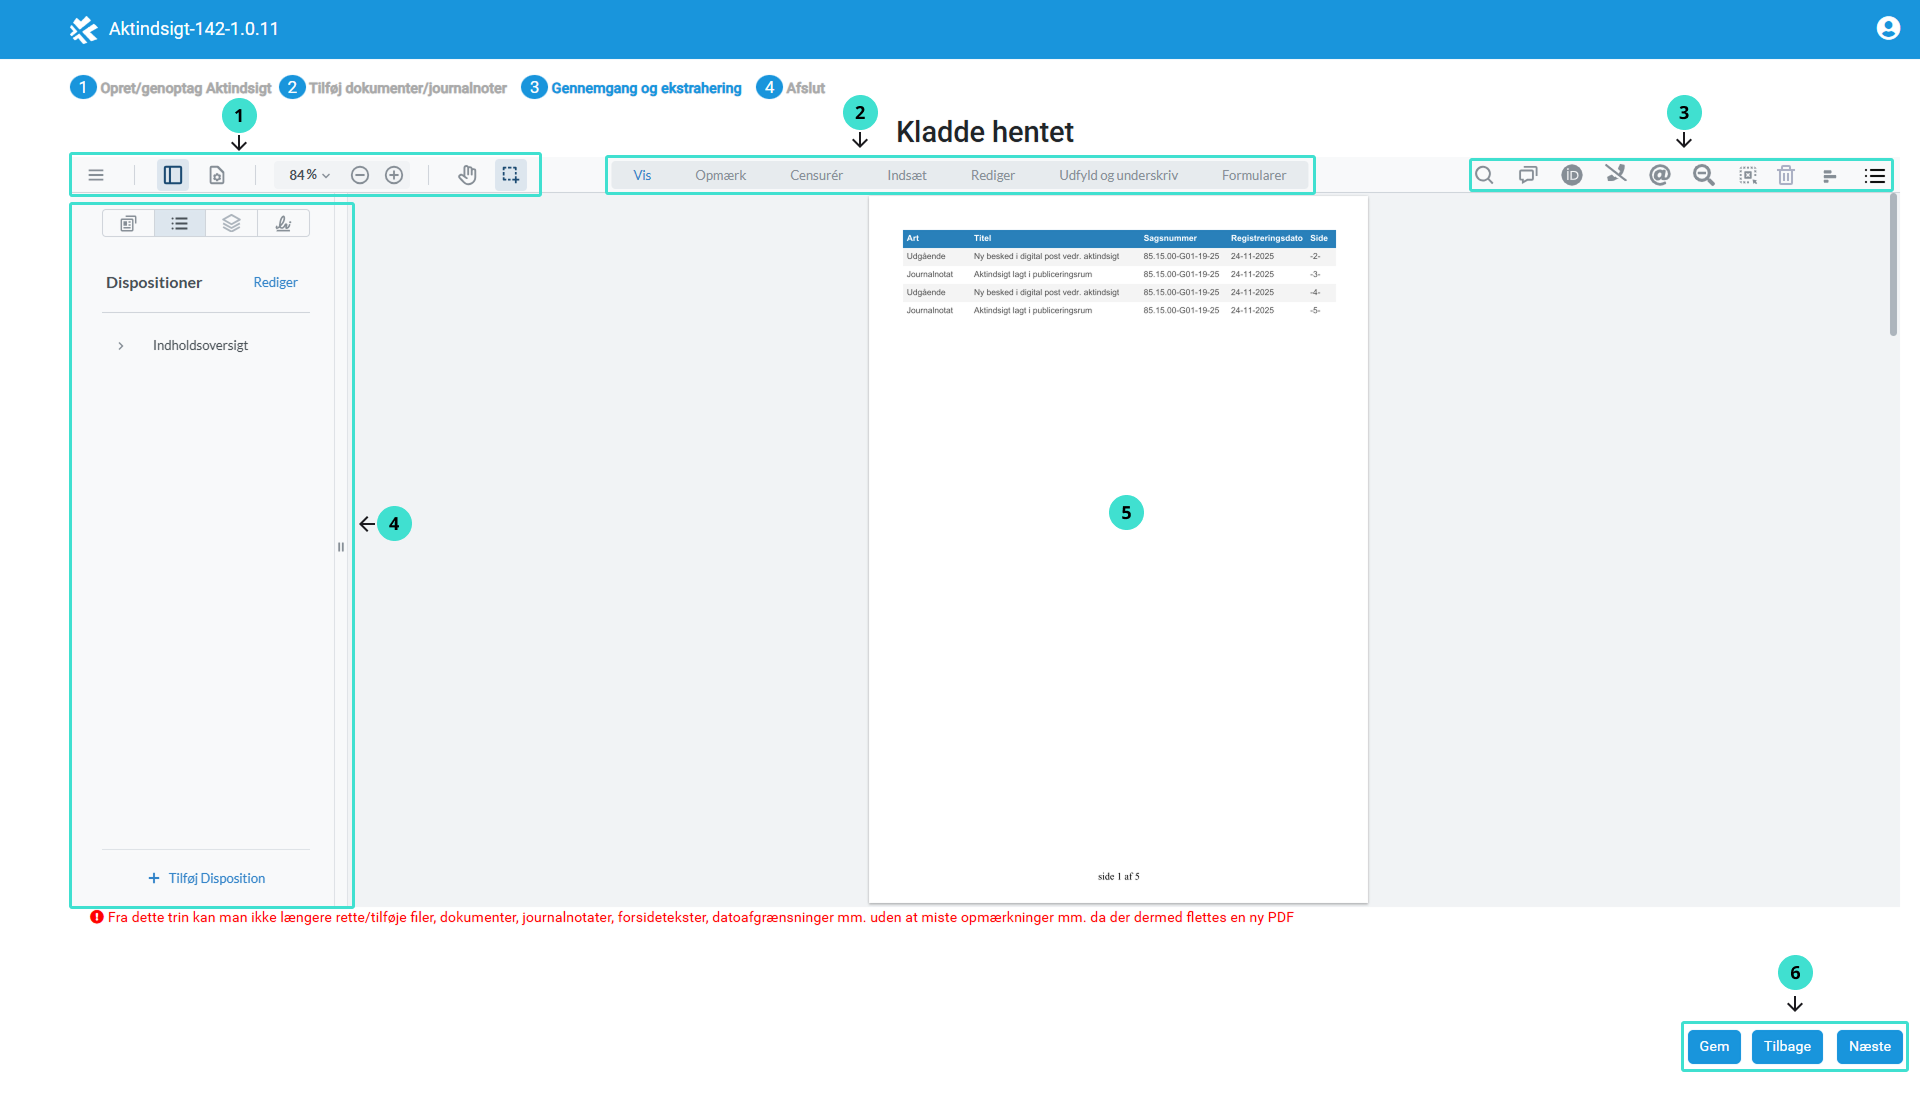Open the comments speech bubble icon
This screenshot has width=1920, height=1105.
(1528, 175)
